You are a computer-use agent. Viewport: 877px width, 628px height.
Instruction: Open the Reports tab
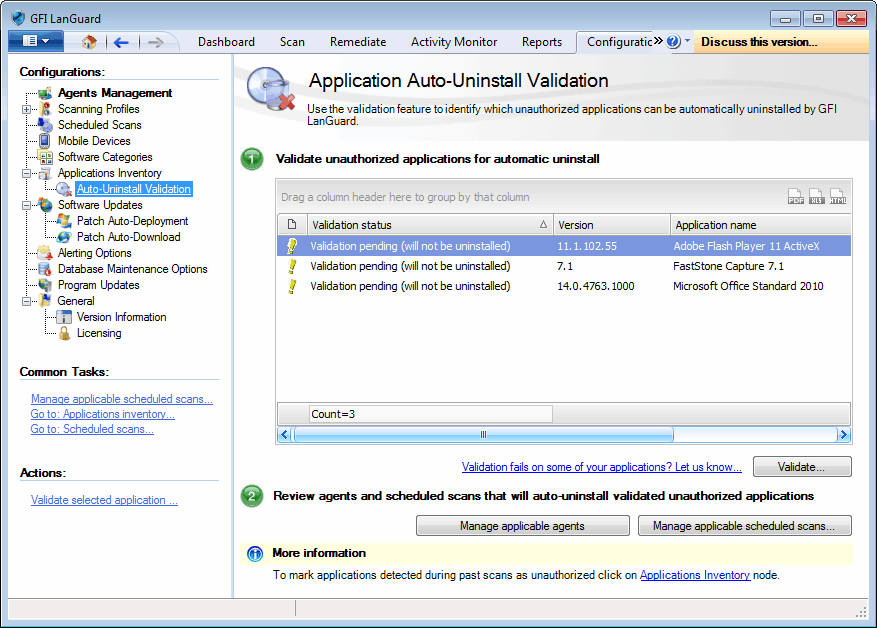tap(541, 42)
